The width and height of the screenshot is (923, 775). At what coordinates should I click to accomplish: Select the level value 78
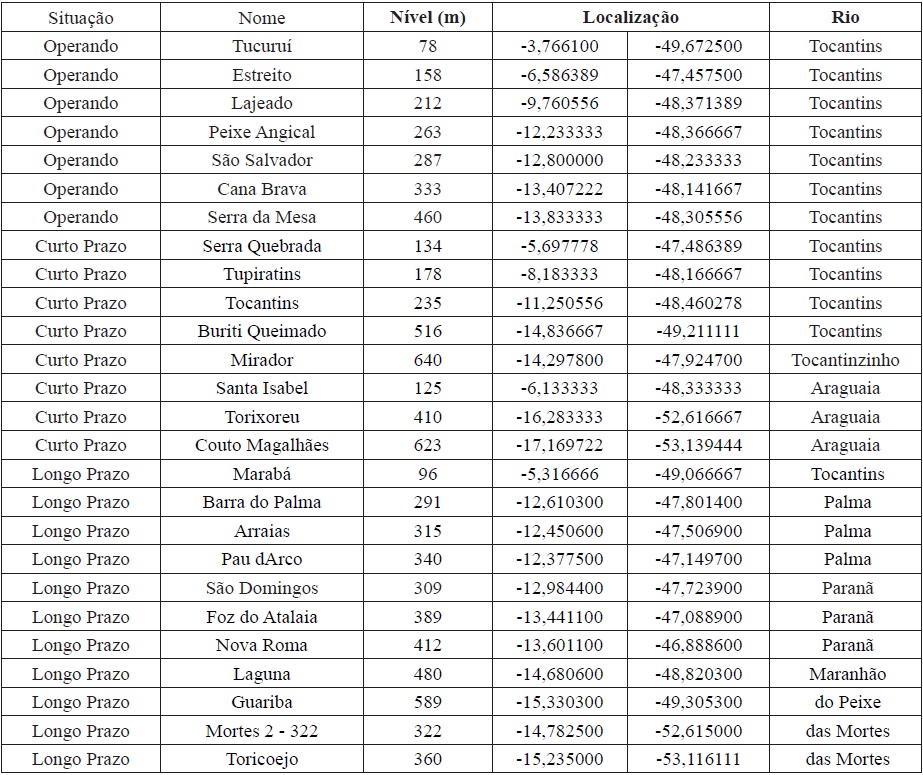[427, 47]
